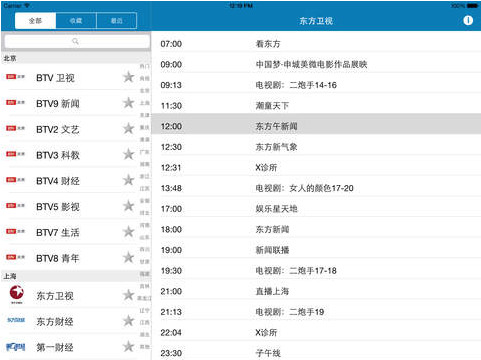Switch to the 收藏 tab

pos(76,21)
